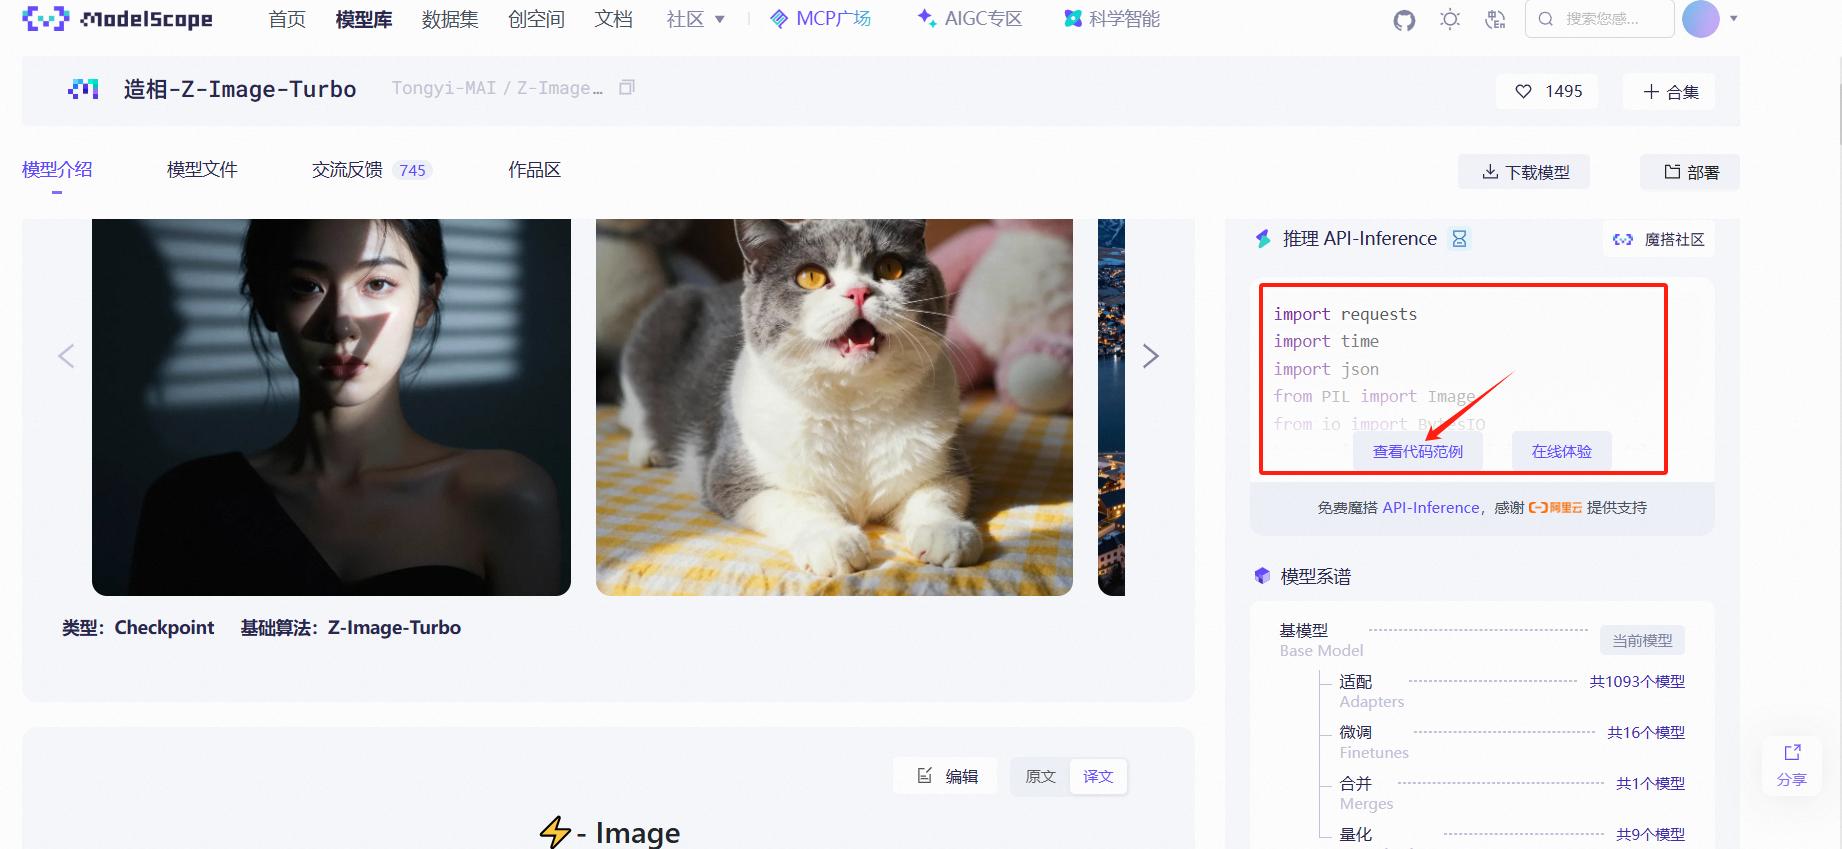Click the ModelScope logo
This screenshot has height=849, width=1842.
117,19
